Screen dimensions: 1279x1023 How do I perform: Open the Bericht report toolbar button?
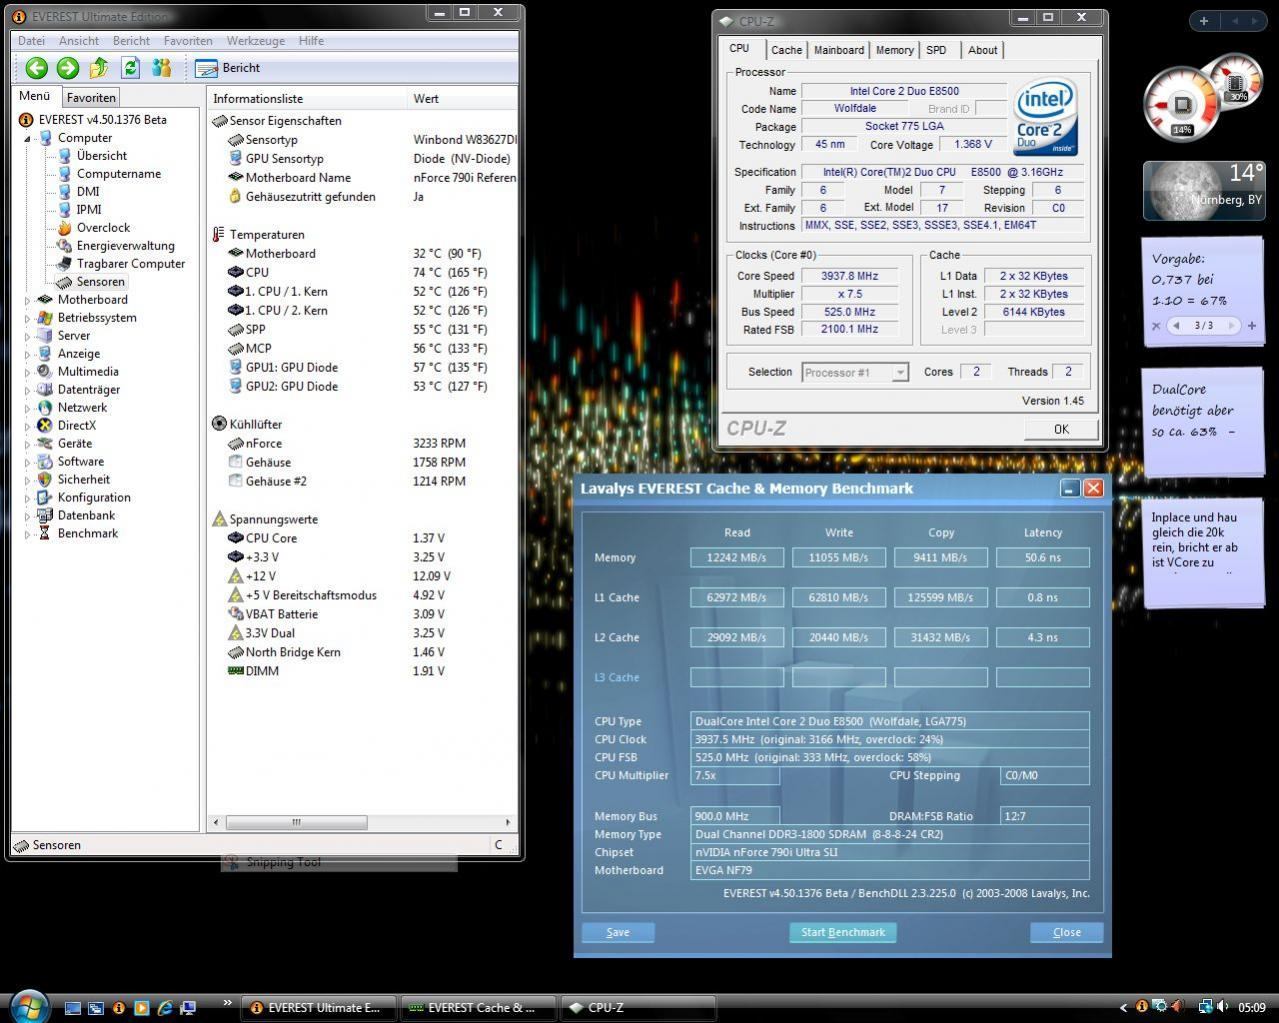point(228,68)
